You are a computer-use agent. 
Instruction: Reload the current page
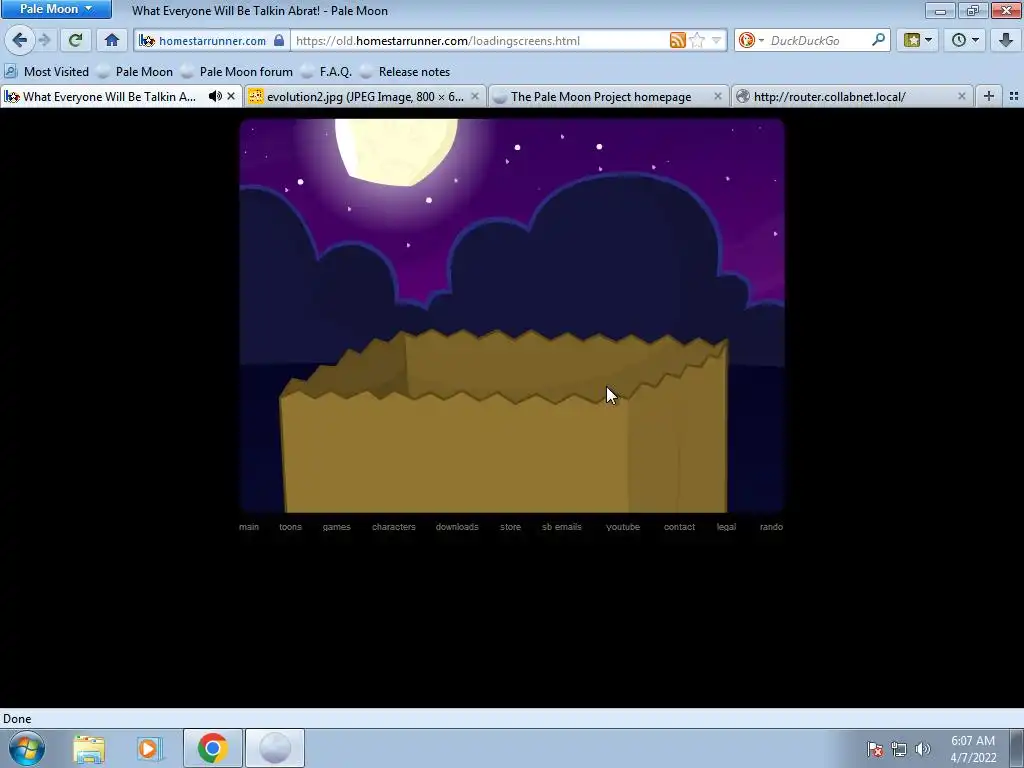pyautogui.click(x=75, y=40)
